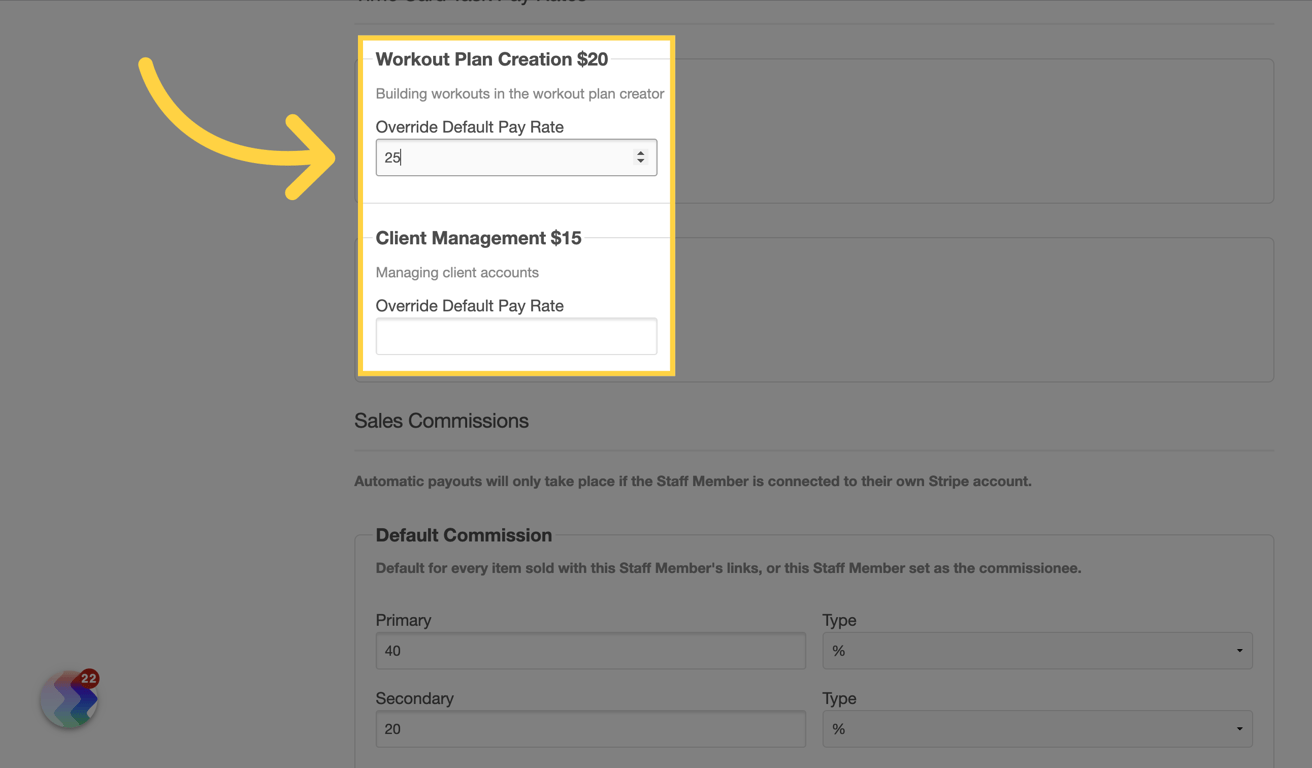Select the Secondary commission value 20
The height and width of the screenshot is (768, 1312).
pyautogui.click(x=590, y=729)
